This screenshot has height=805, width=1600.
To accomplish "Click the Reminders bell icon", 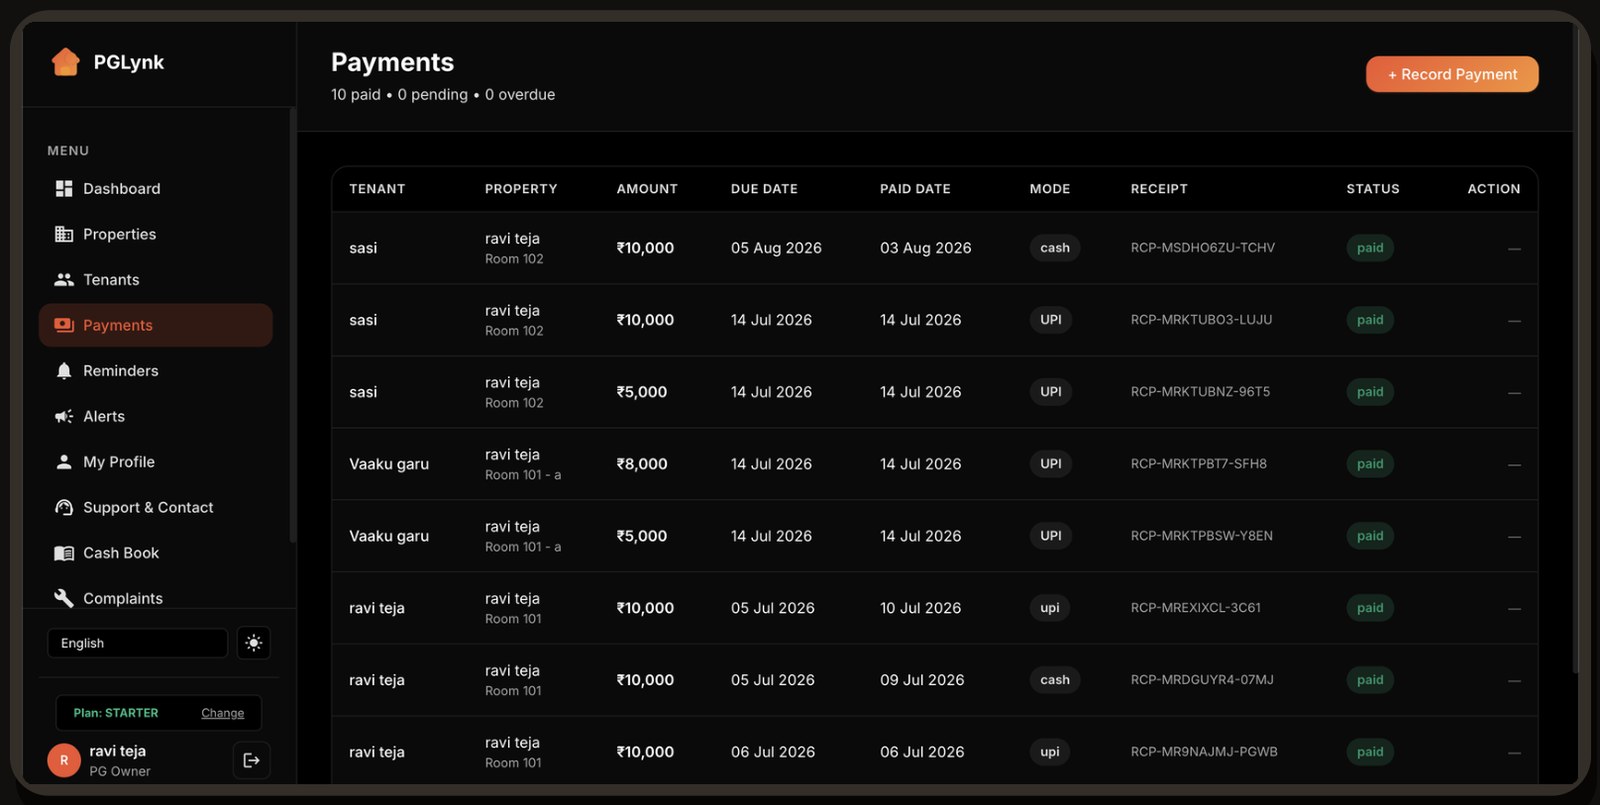I will pos(64,371).
